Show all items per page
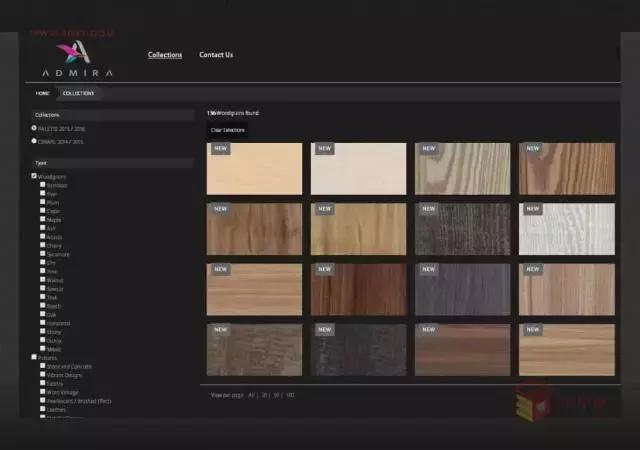The image size is (640, 450). [252, 395]
